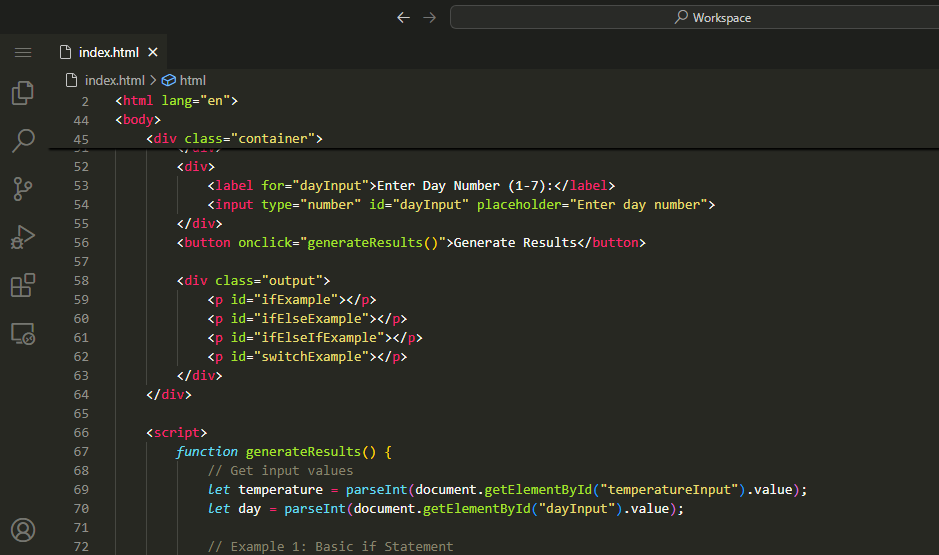The width and height of the screenshot is (939, 555).
Task: Click the "dayInput" string on line 70
Action: pos(577,509)
